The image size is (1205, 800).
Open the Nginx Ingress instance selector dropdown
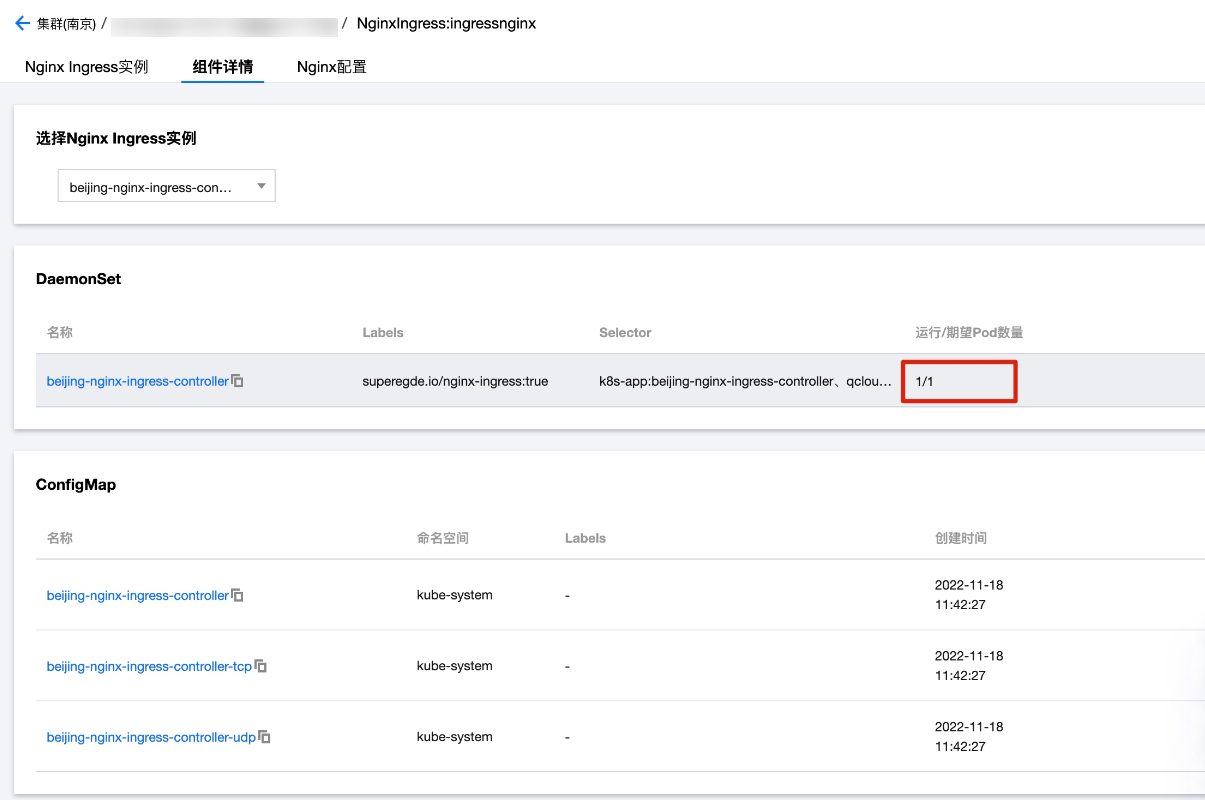pos(166,186)
